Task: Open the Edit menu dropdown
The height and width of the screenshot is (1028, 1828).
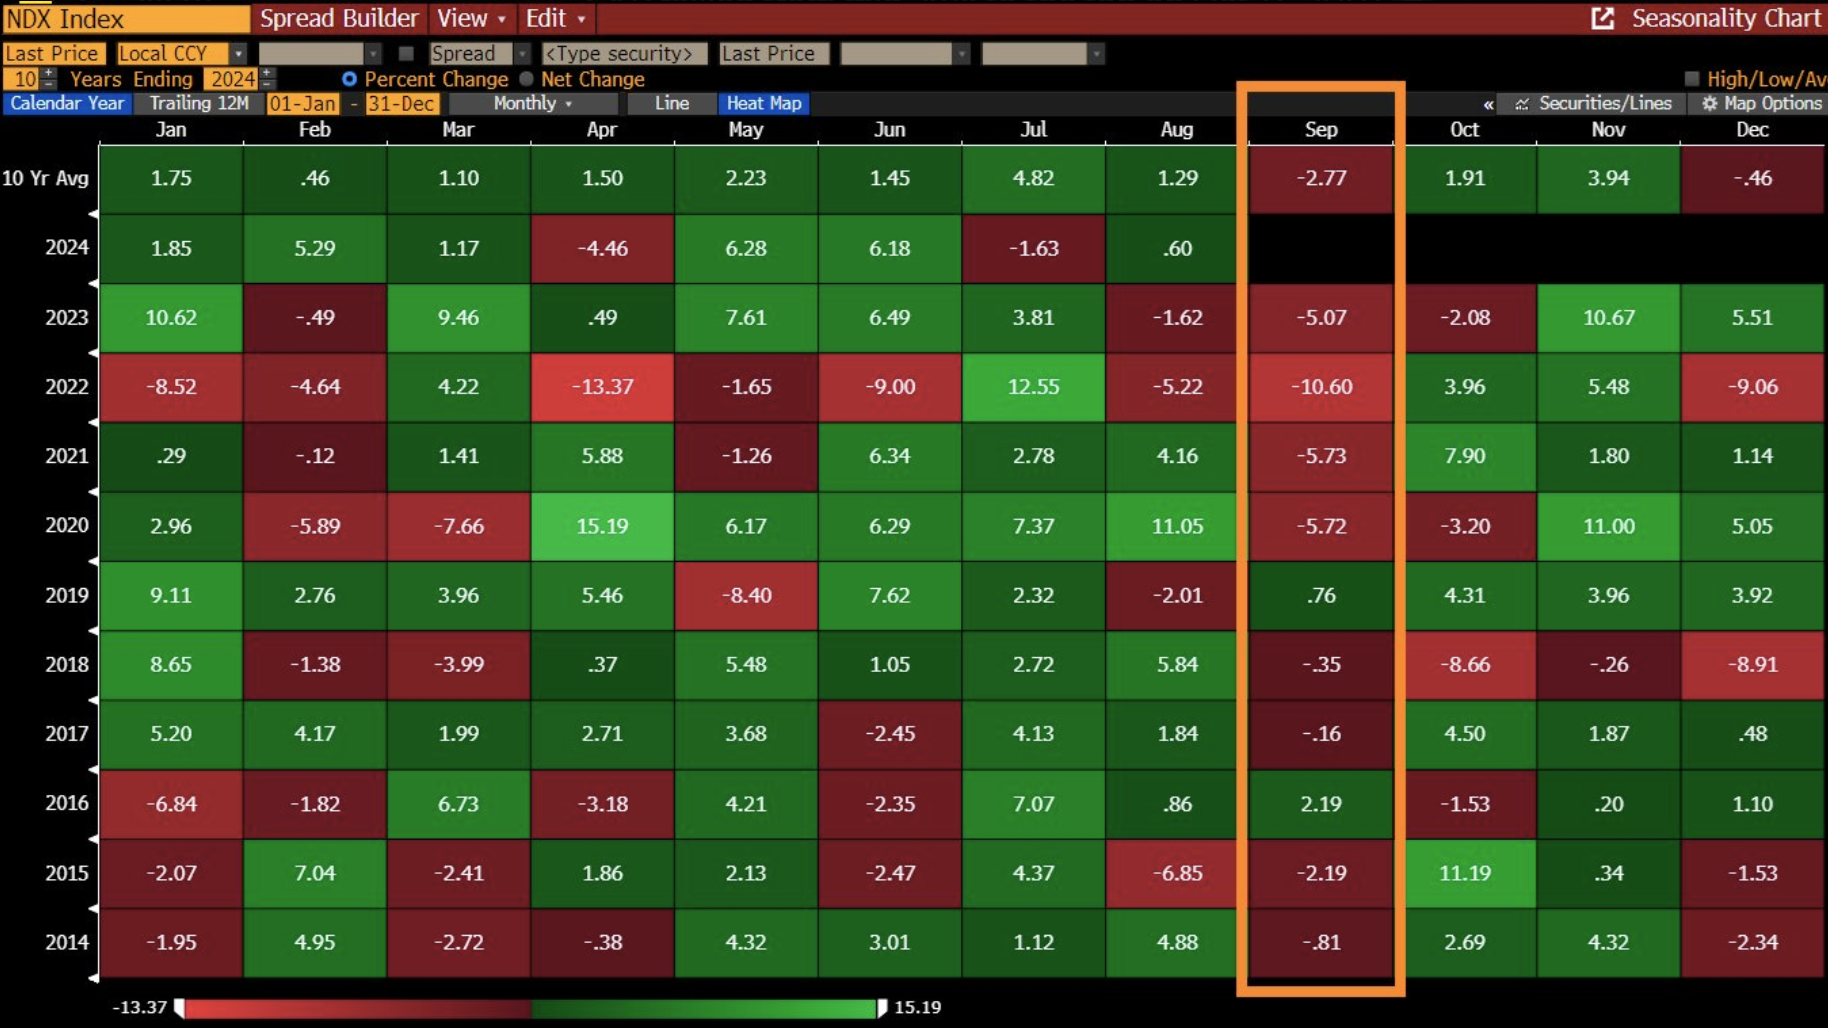Action: tap(555, 18)
